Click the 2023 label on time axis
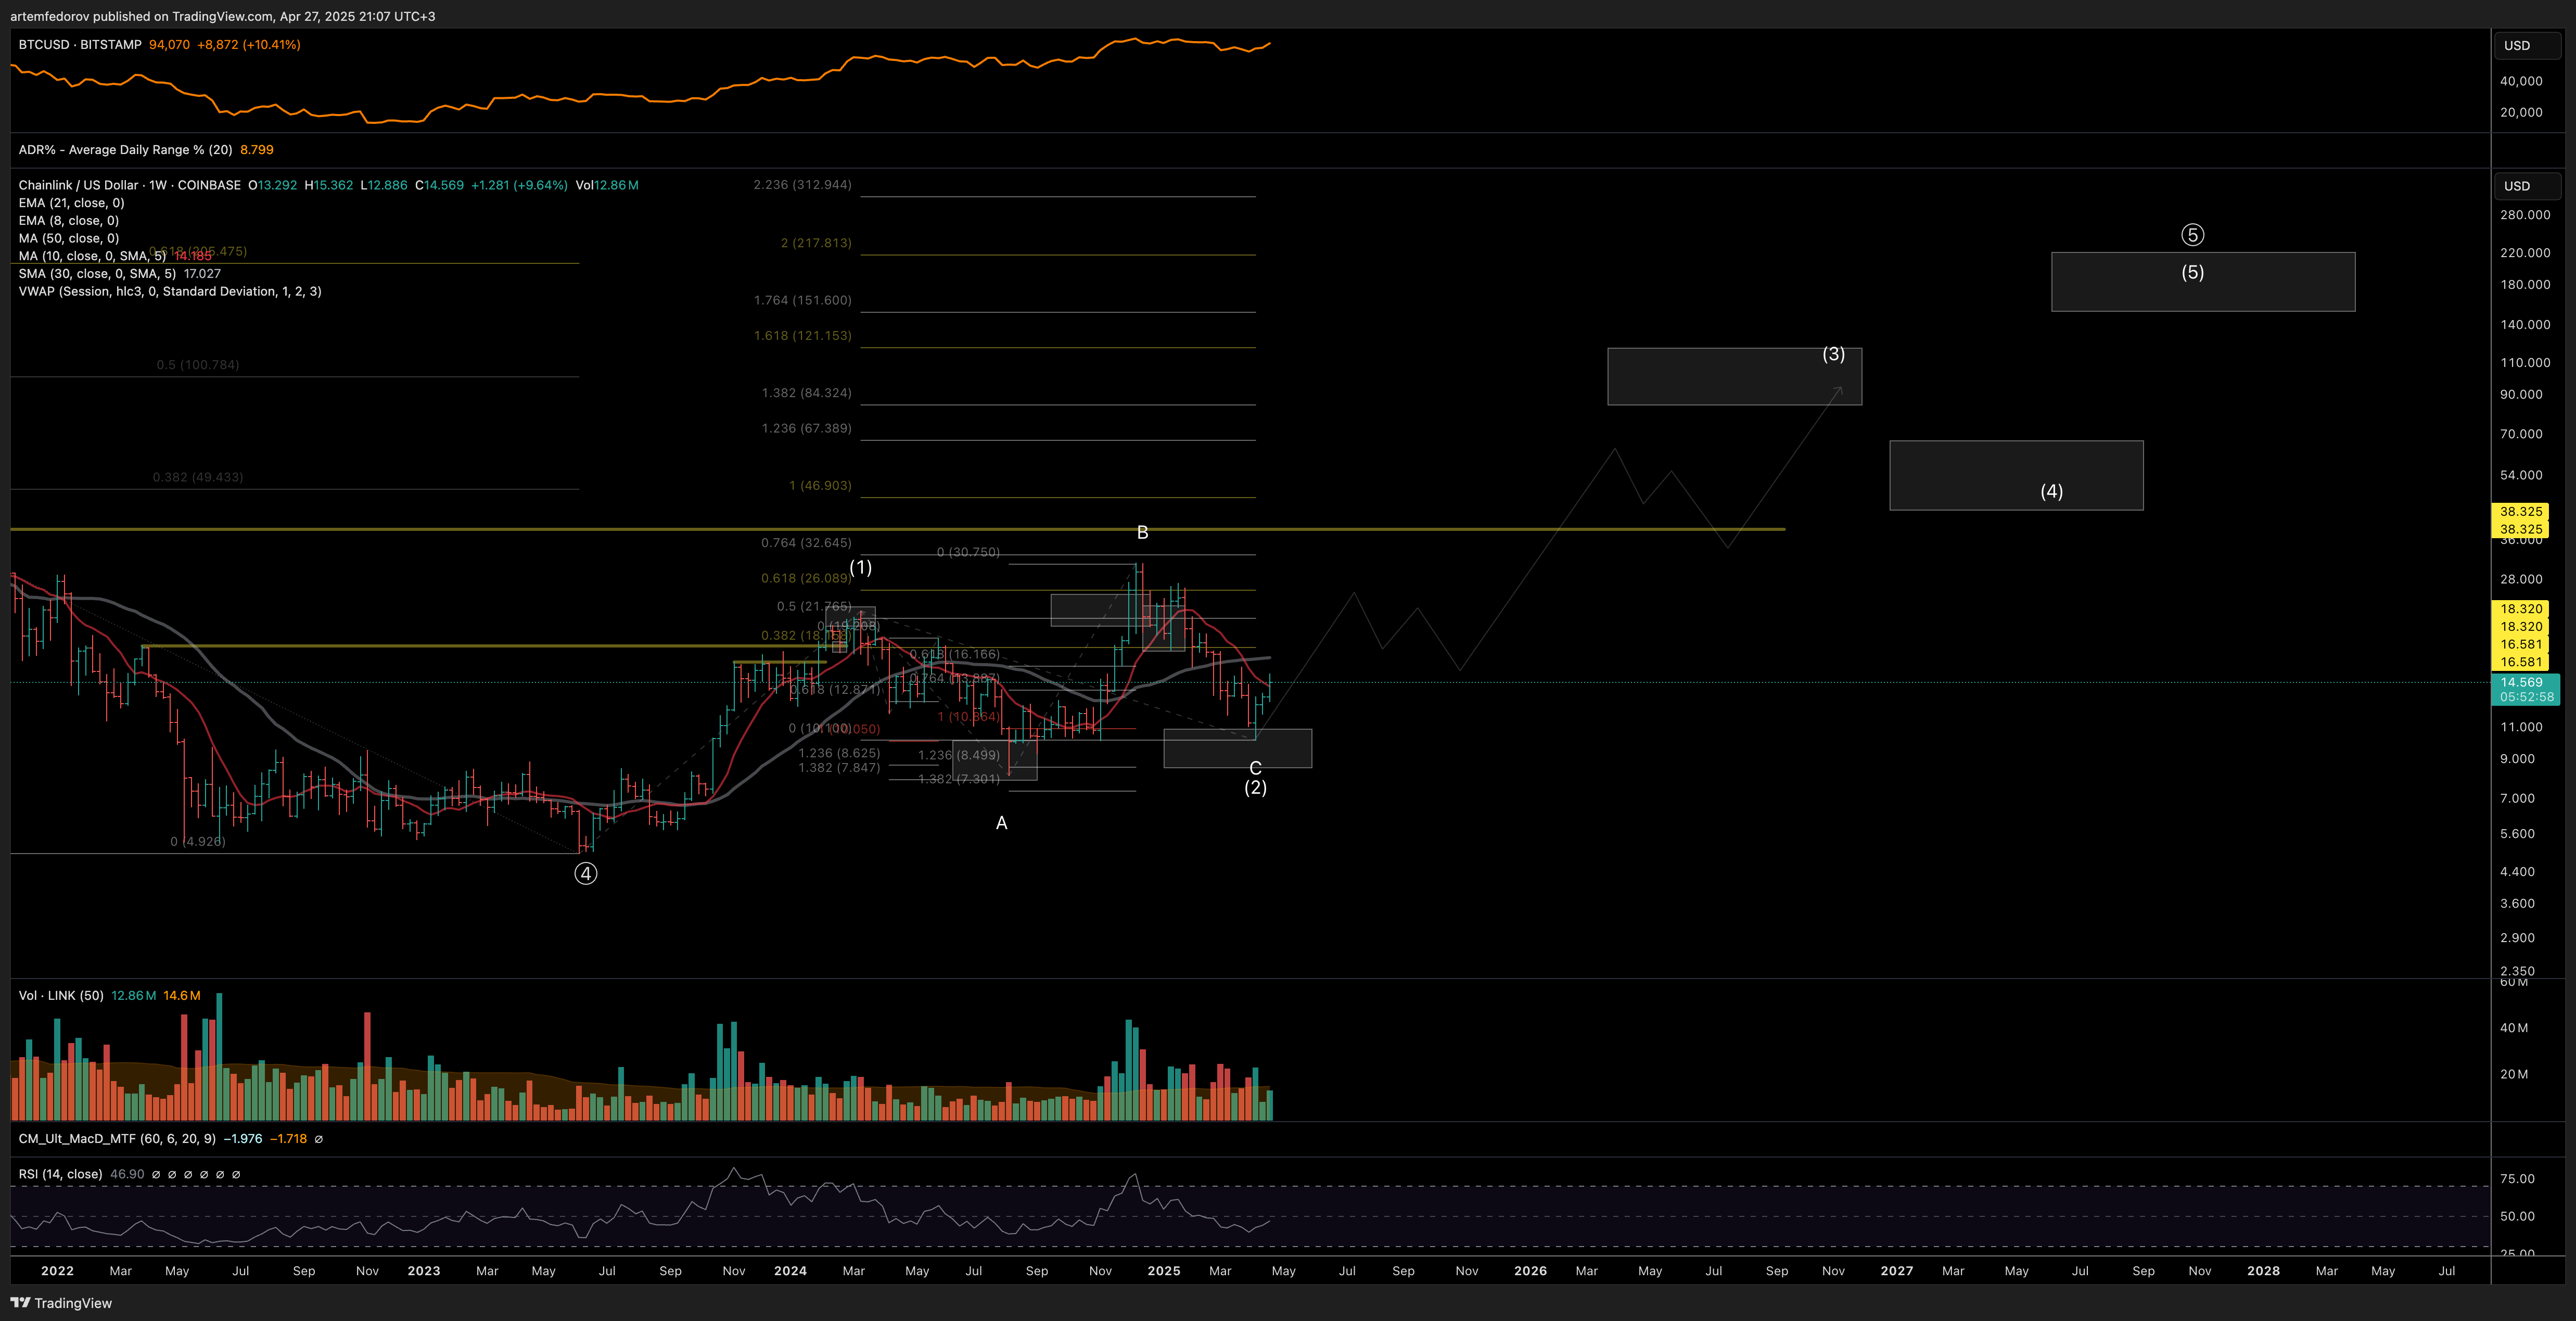This screenshot has height=1321, width=2576. pyautogui.click(x=424, y=1271)
